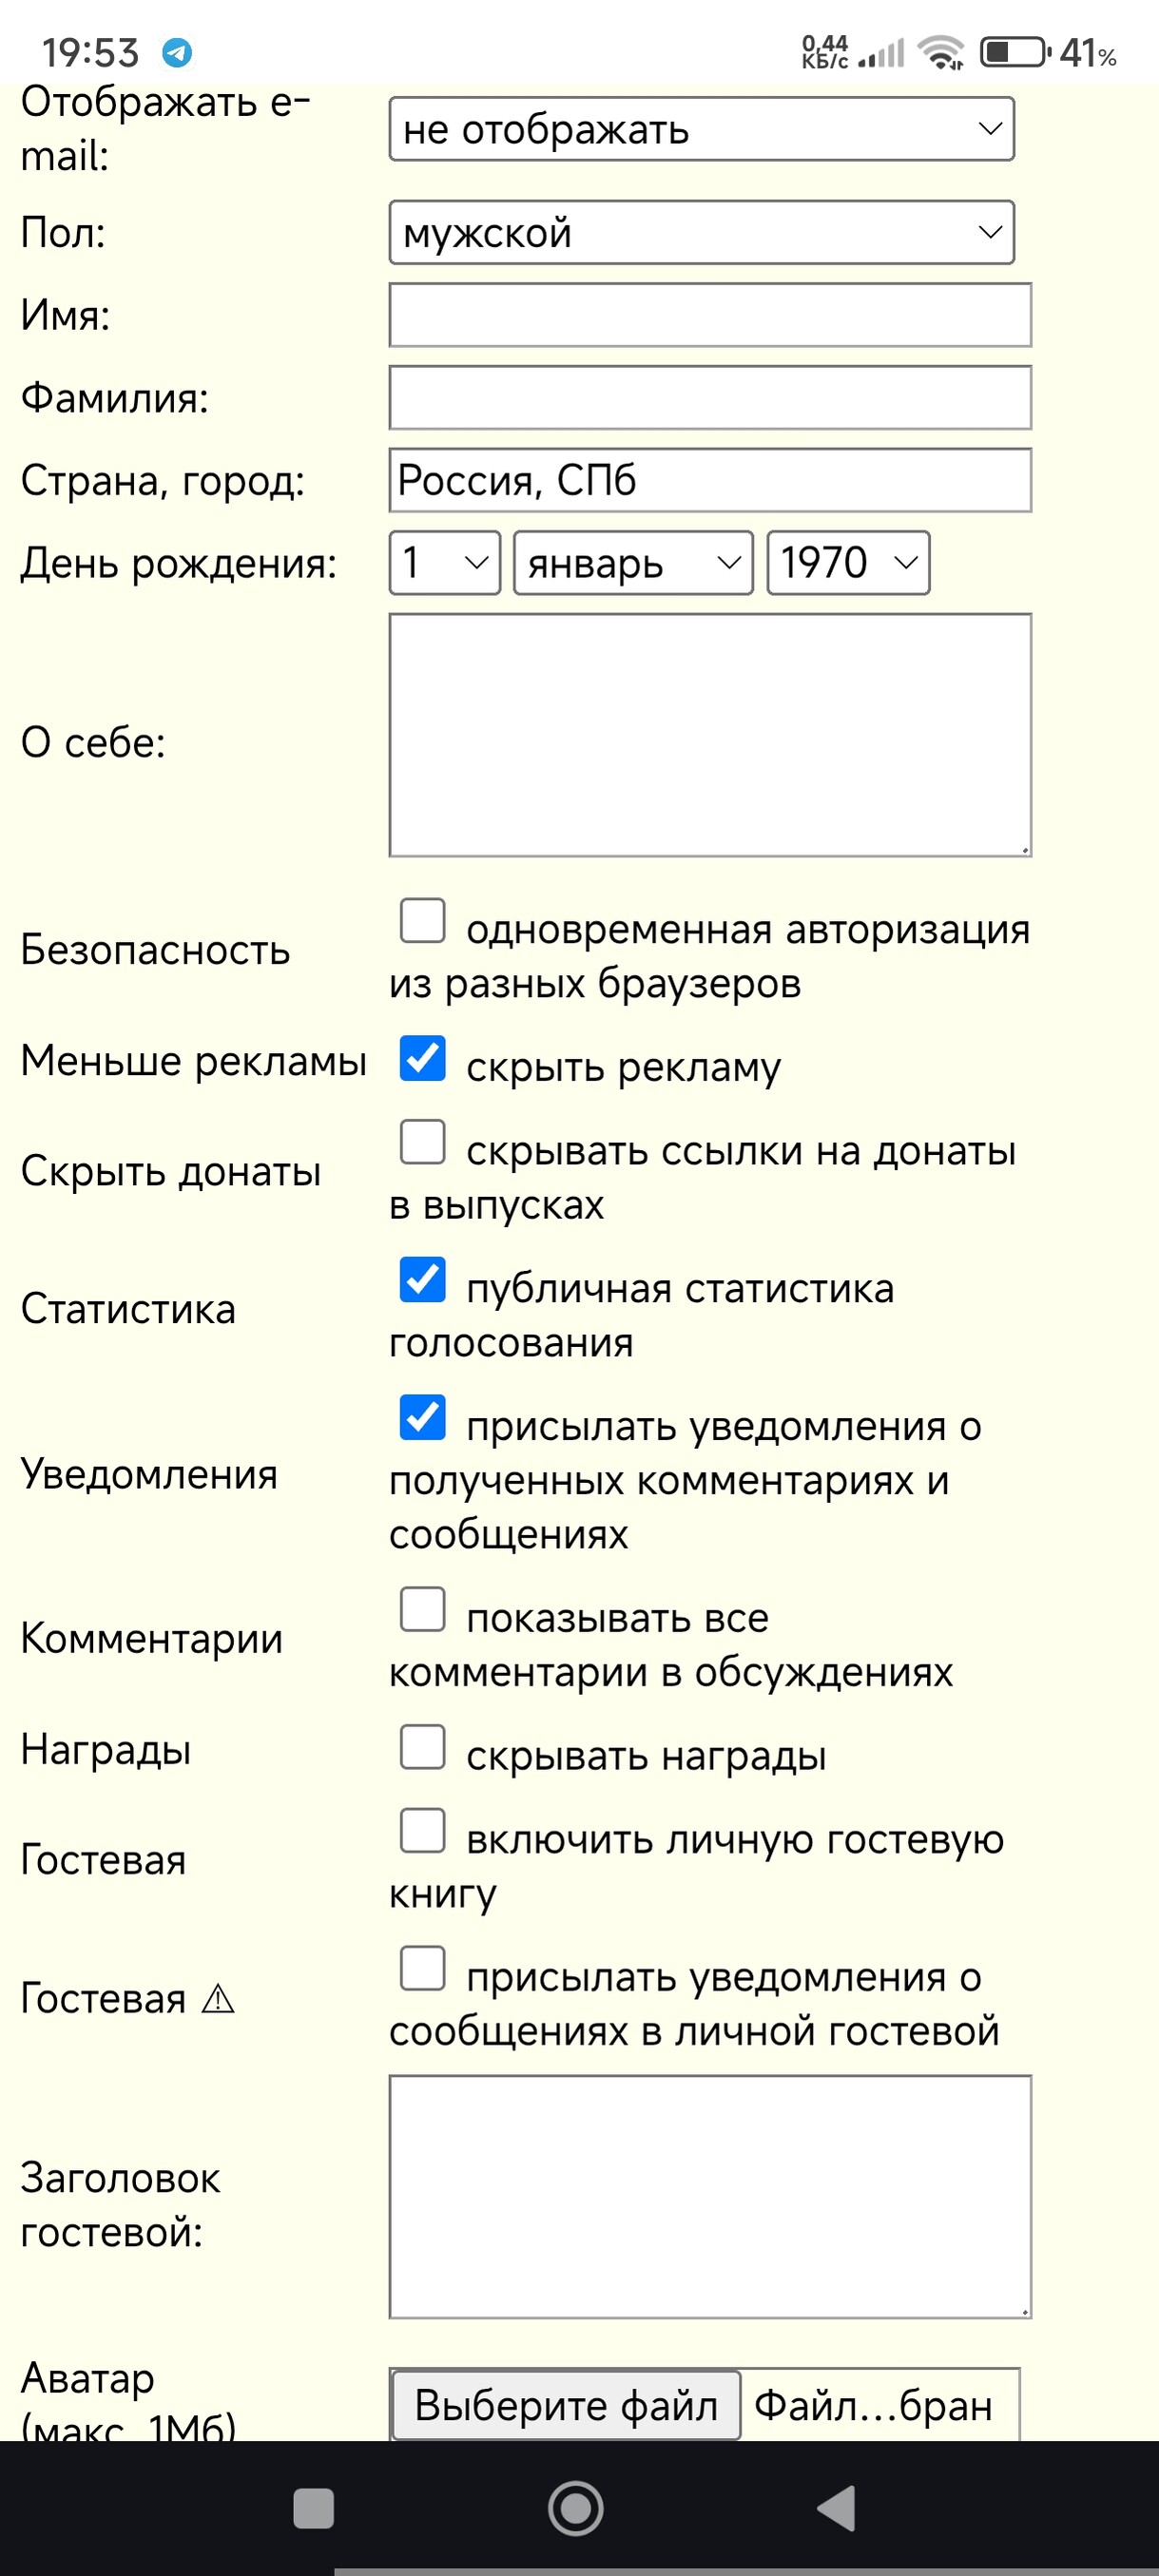Focus the О себе text area
Viewport: 1159px width, 2576px height.
pyautogui.click(x=710, y=735)
